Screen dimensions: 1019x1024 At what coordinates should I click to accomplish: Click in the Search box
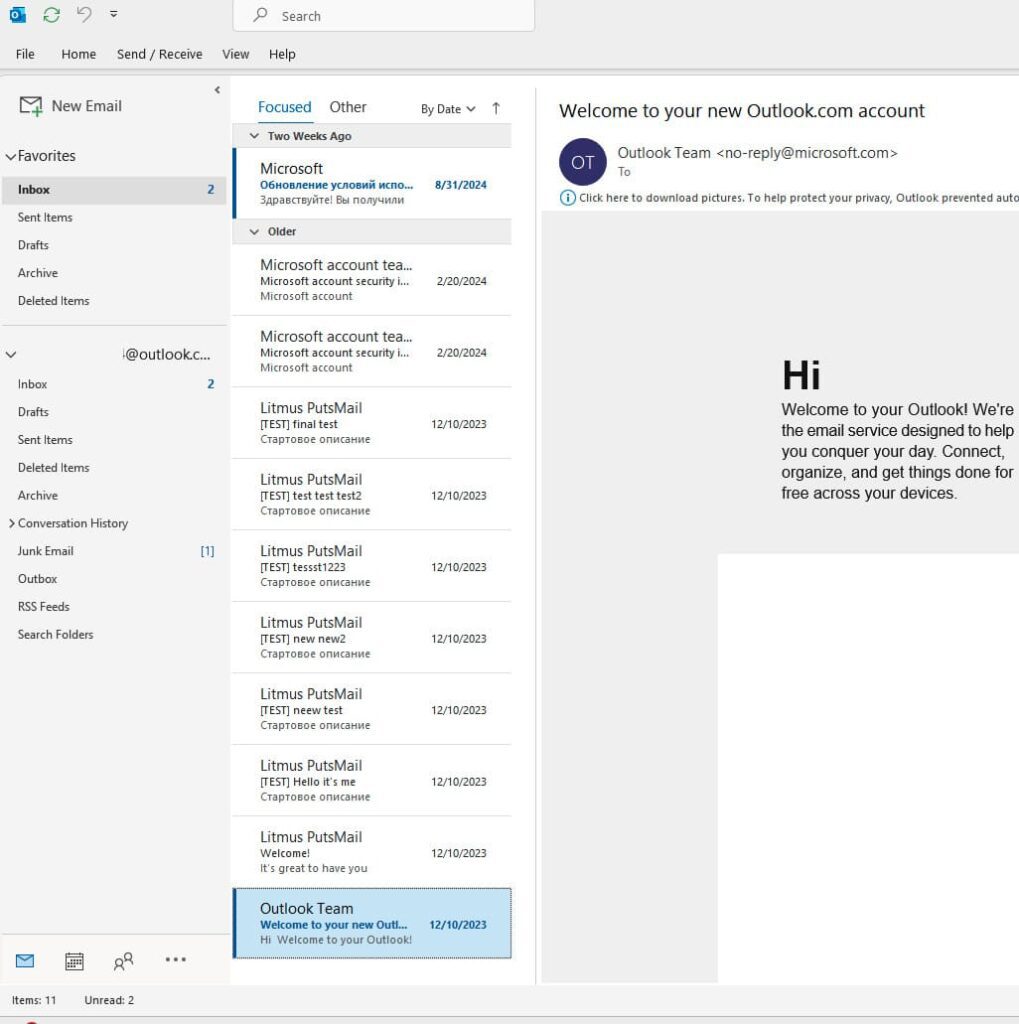[383, 16]
